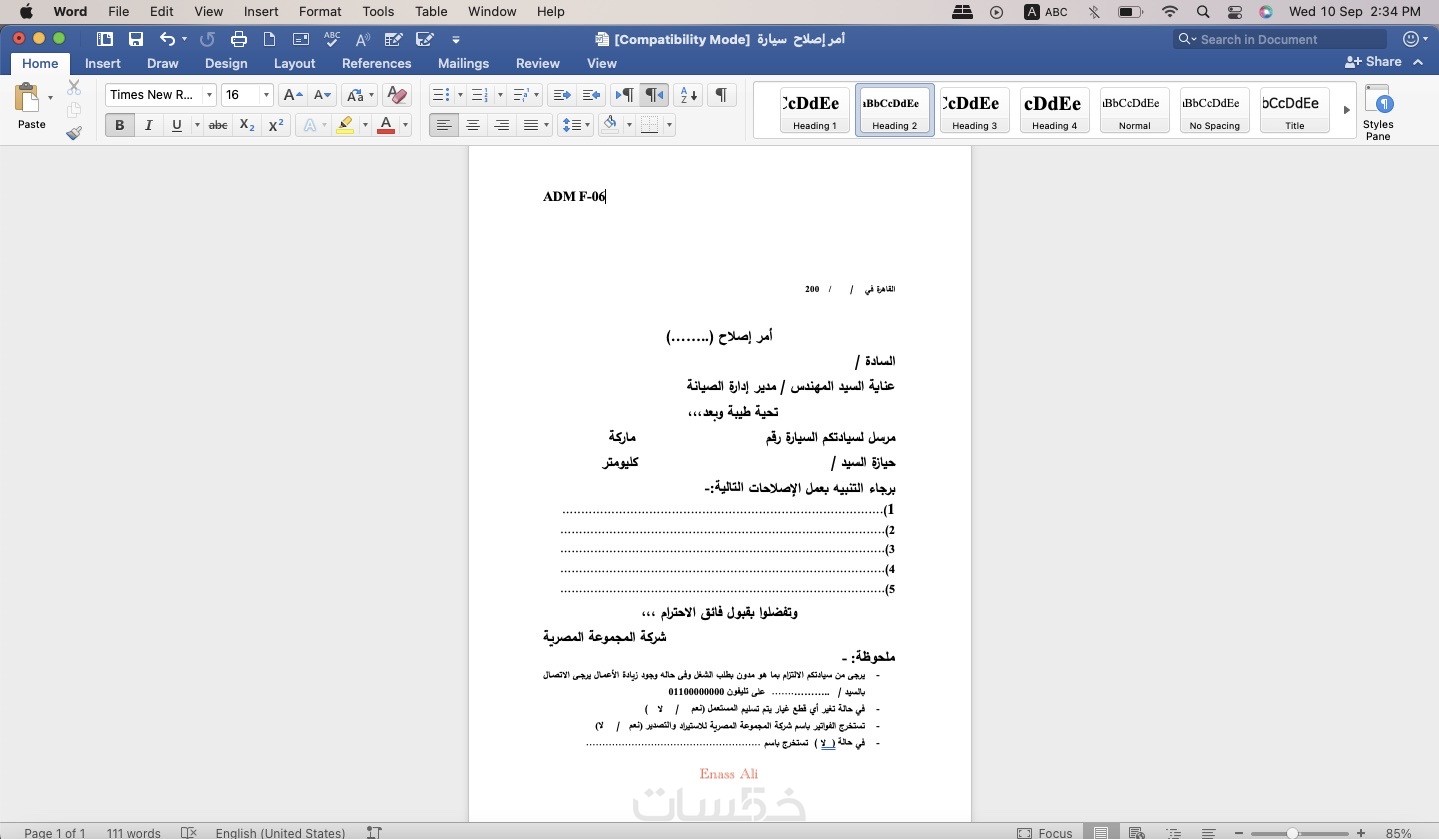Apply Superscript X2 formatting
This screenshot has width=1439, height=839.
[276, 125]
